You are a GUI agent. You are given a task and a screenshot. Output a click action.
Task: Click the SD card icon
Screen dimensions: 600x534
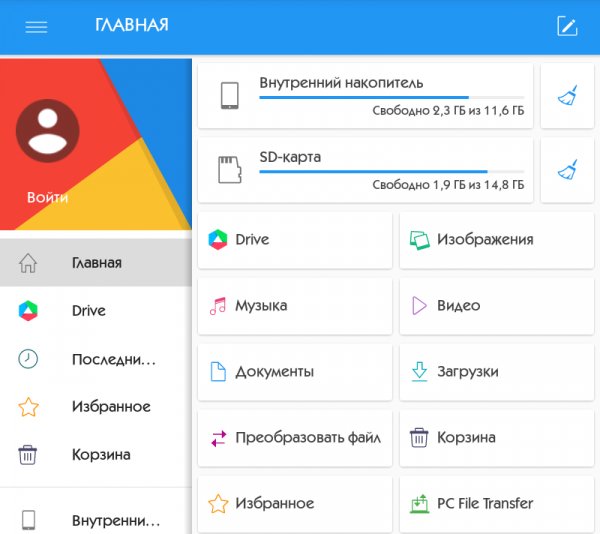[230, 170]
